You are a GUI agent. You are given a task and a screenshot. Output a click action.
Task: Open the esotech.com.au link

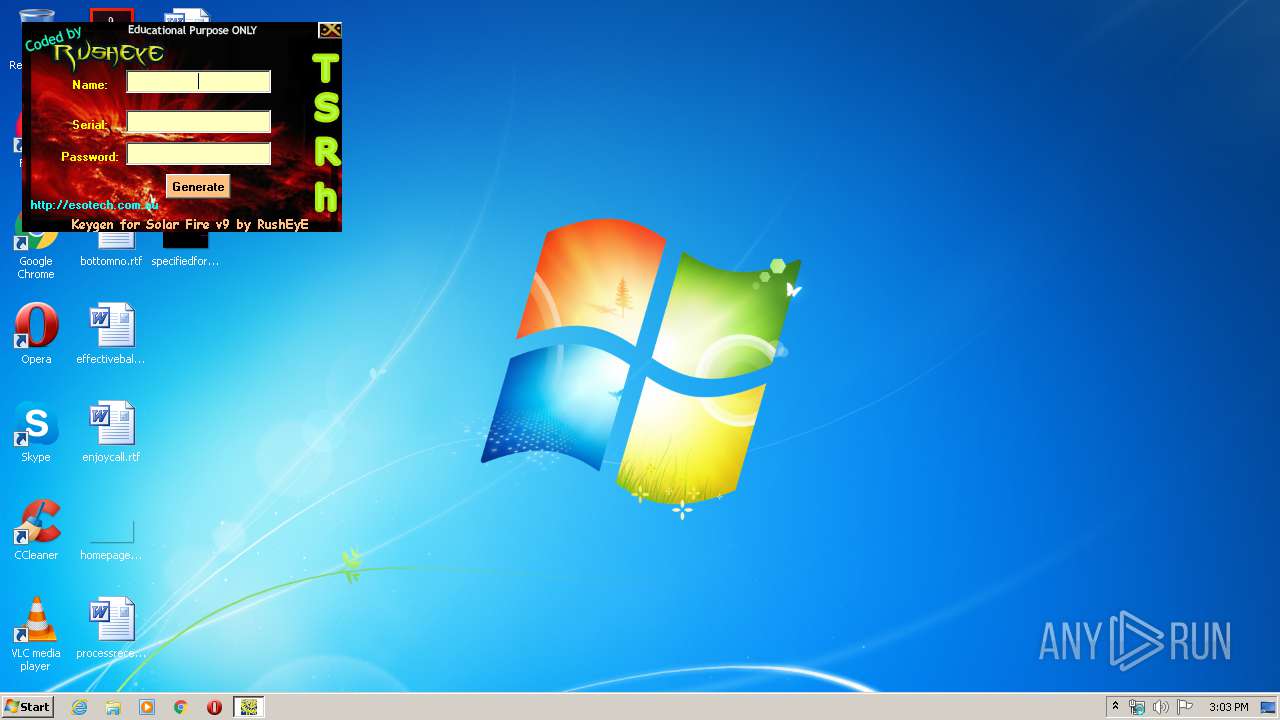pyautogui.click(x=94, y=205)
